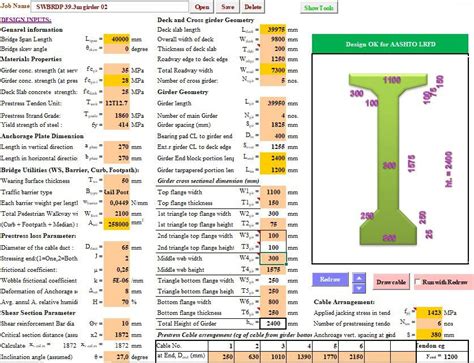The image size is (474, 363).
Task: Select Cable No. 1 end value 250
Action: 221,357
